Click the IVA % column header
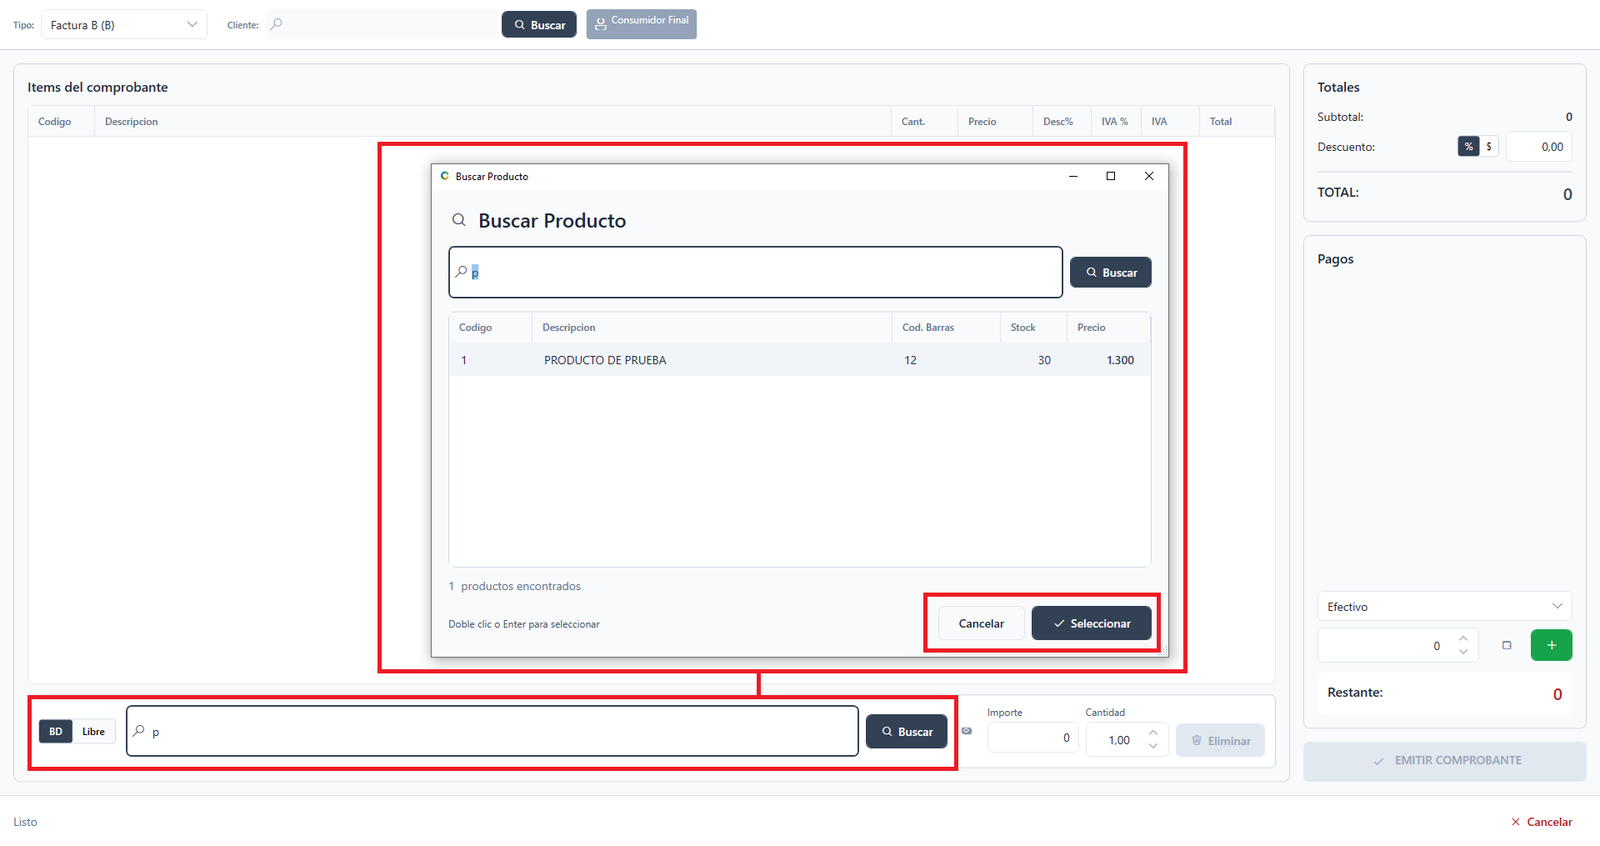The height and width of the screenshot is (846, 1600). 1114,121
